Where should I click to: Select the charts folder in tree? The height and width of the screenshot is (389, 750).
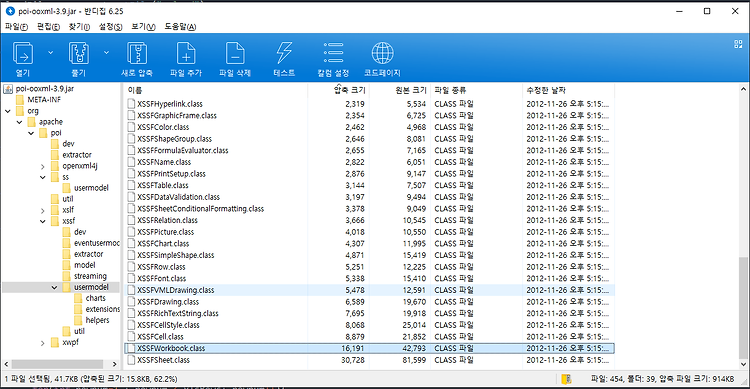[x=96, y=298]
